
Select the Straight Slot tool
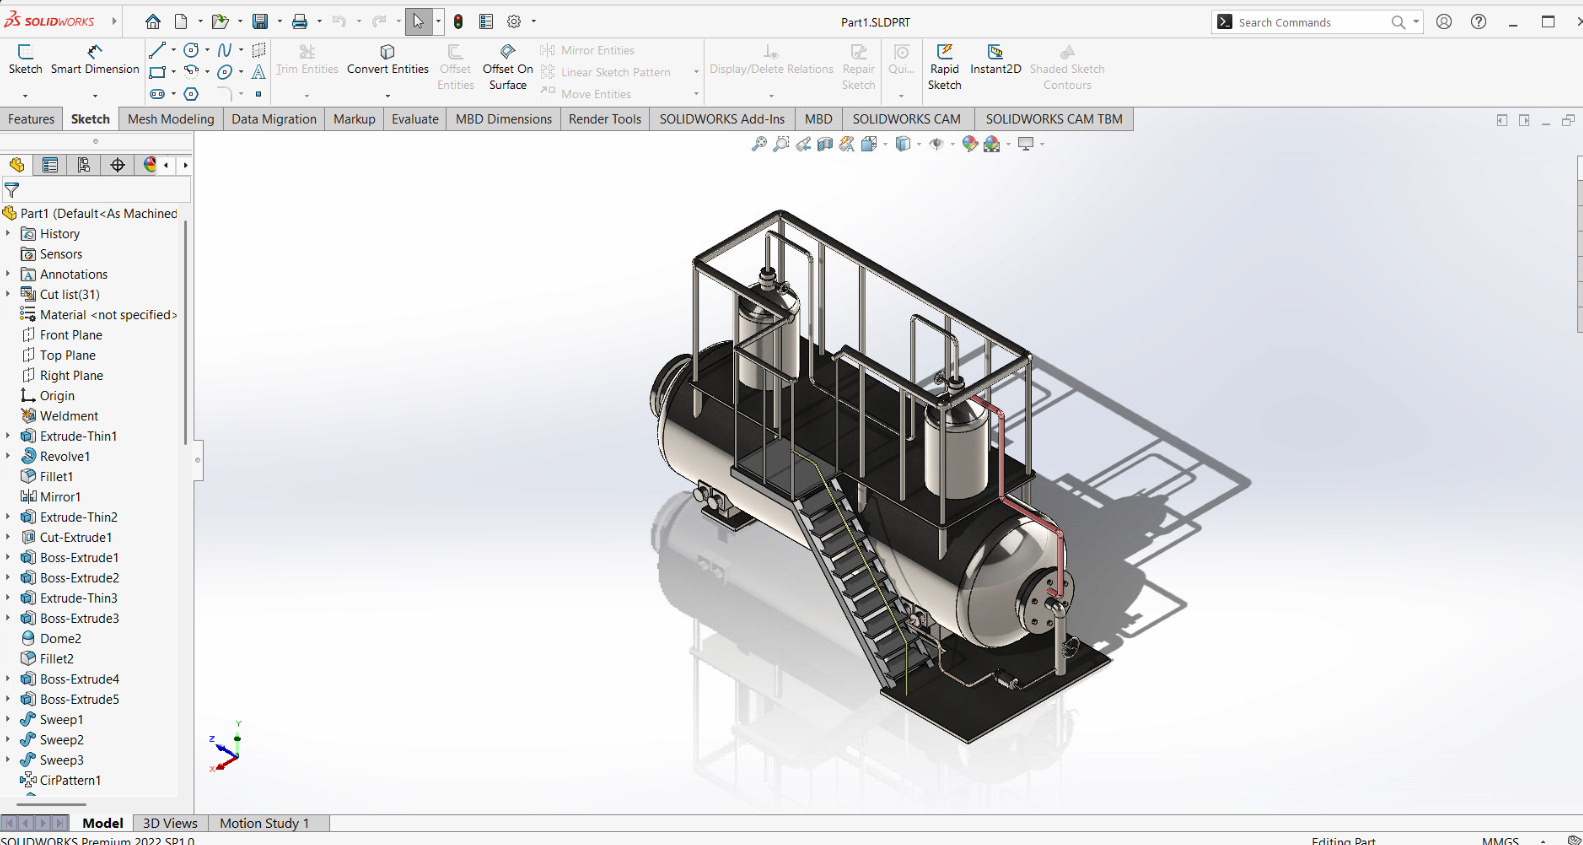click(157, 94)
